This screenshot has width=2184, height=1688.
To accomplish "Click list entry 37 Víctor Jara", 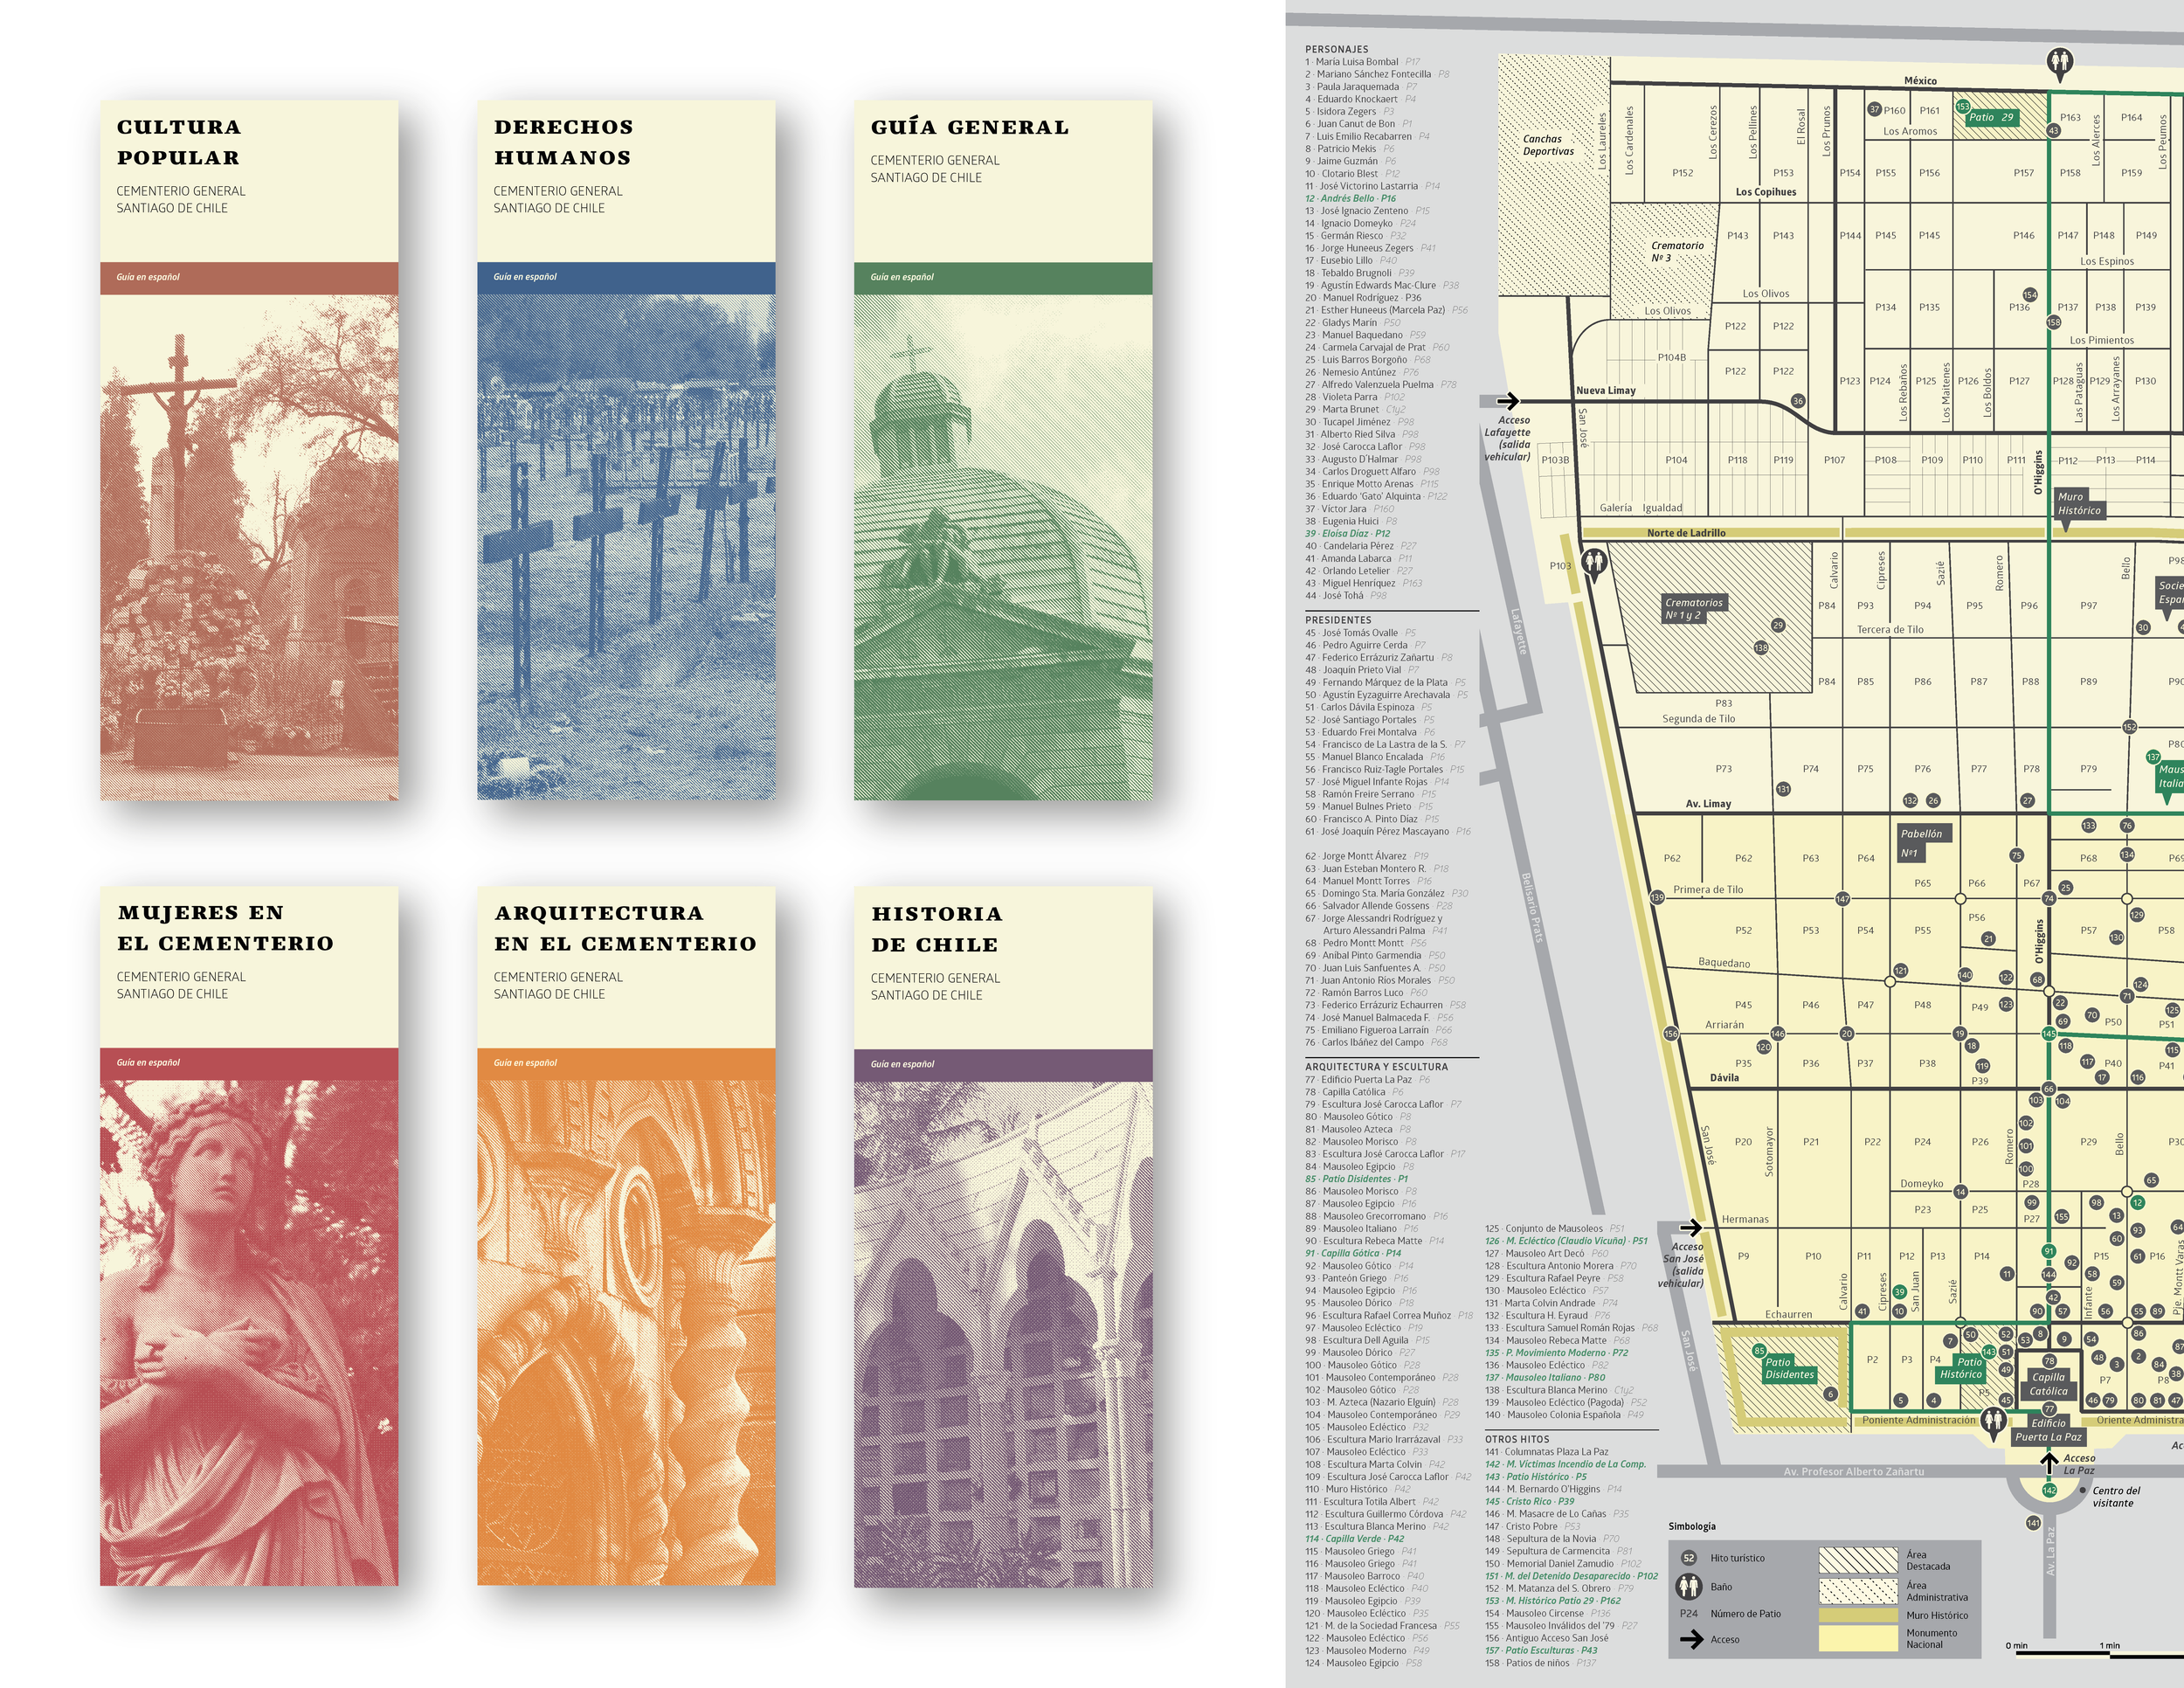I will (1350, 509).
